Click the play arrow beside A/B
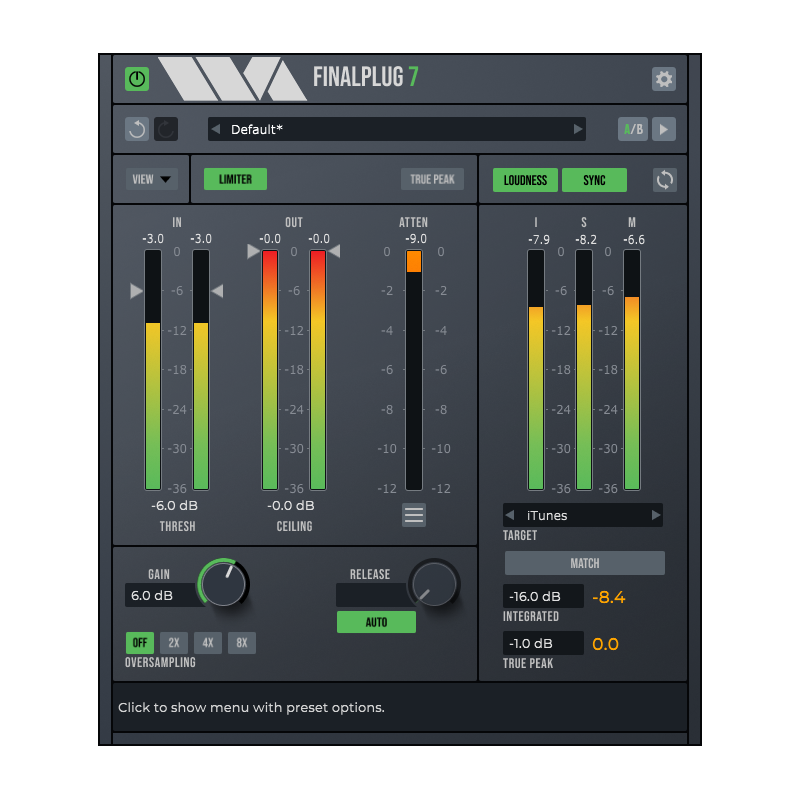Image resolution: width=800 pixels, height=800 pixels. click(663, 129)
